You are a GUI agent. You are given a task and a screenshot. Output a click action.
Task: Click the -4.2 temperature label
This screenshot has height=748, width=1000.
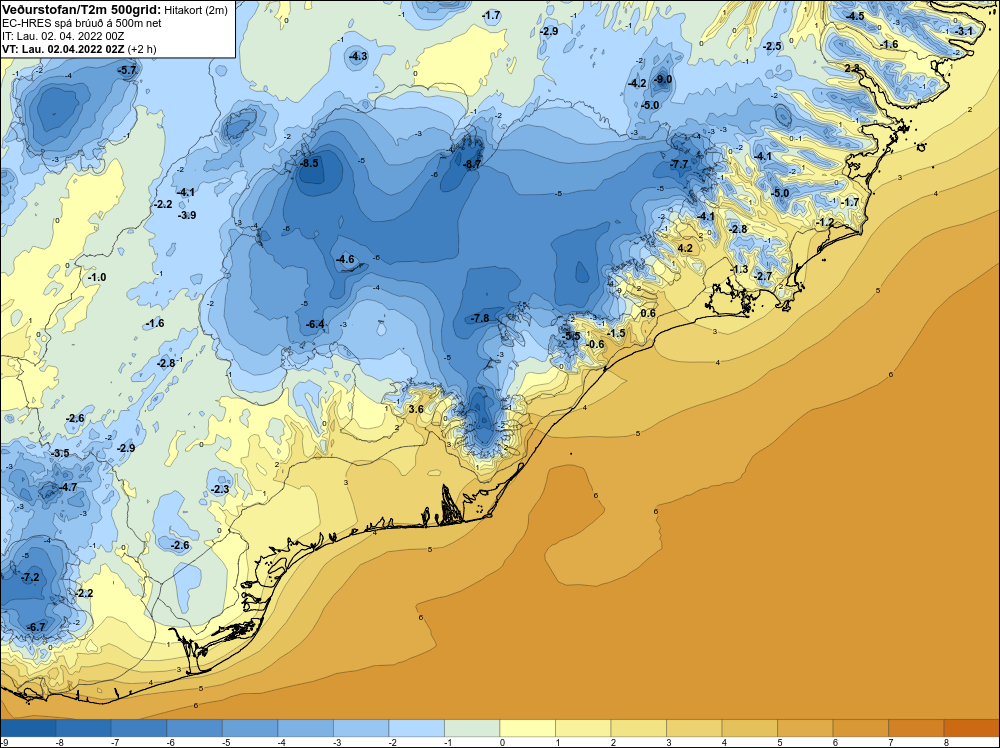pyautogui.click(x=637, y=83)
